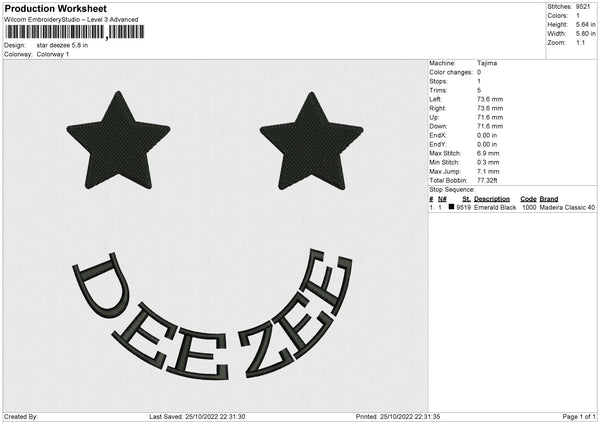
Task: Click the "St." column header
Action: point(466,199)
